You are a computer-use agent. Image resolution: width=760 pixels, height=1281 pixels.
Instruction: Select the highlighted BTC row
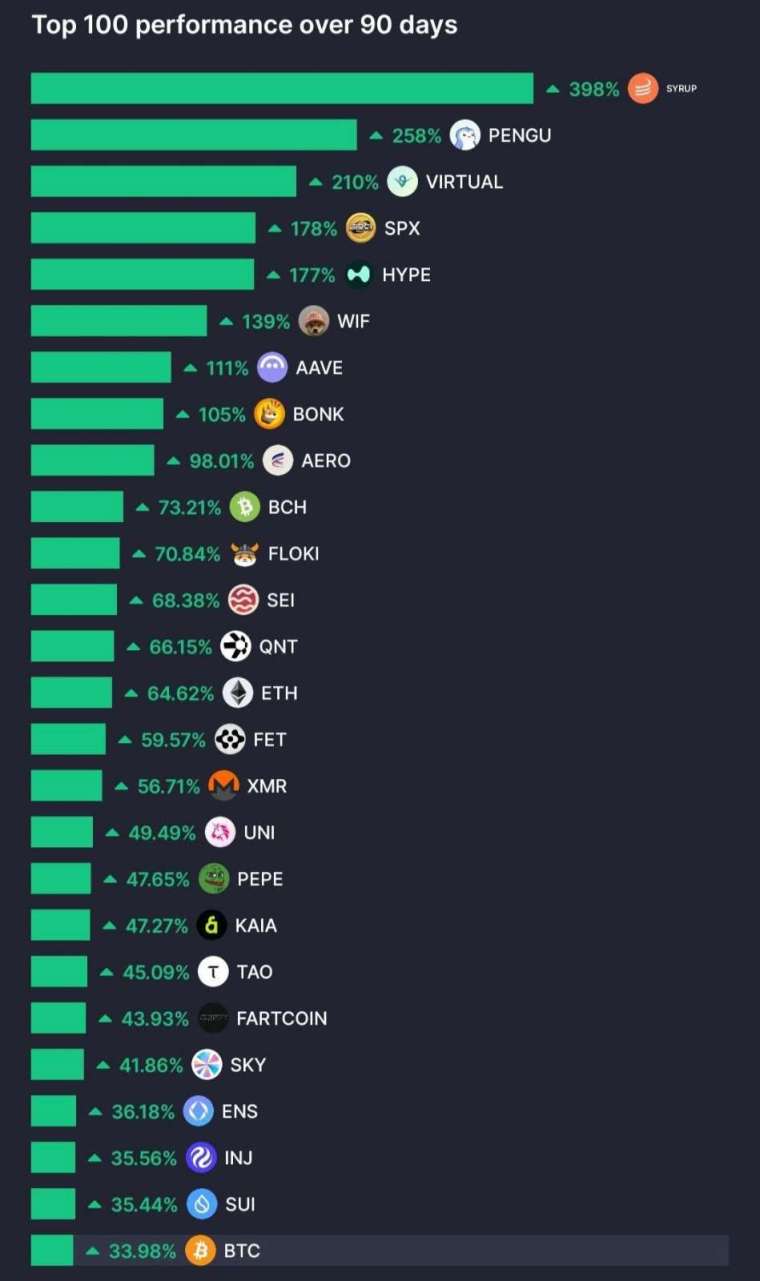[380, 1251]
